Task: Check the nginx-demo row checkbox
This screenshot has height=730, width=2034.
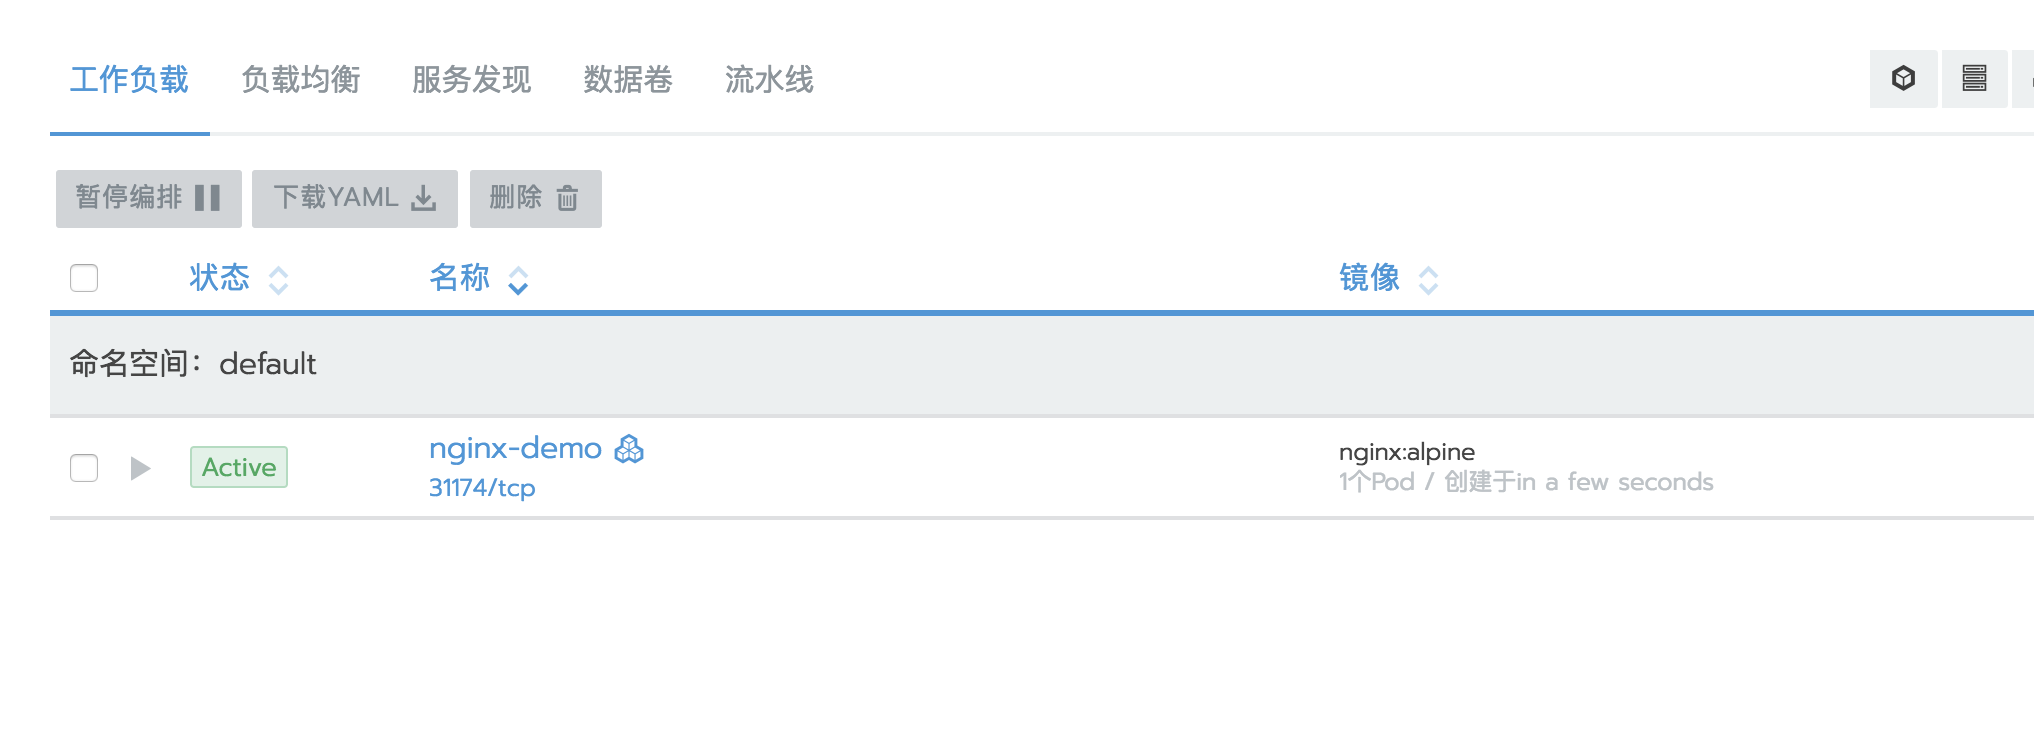Action: coord(84,468)
